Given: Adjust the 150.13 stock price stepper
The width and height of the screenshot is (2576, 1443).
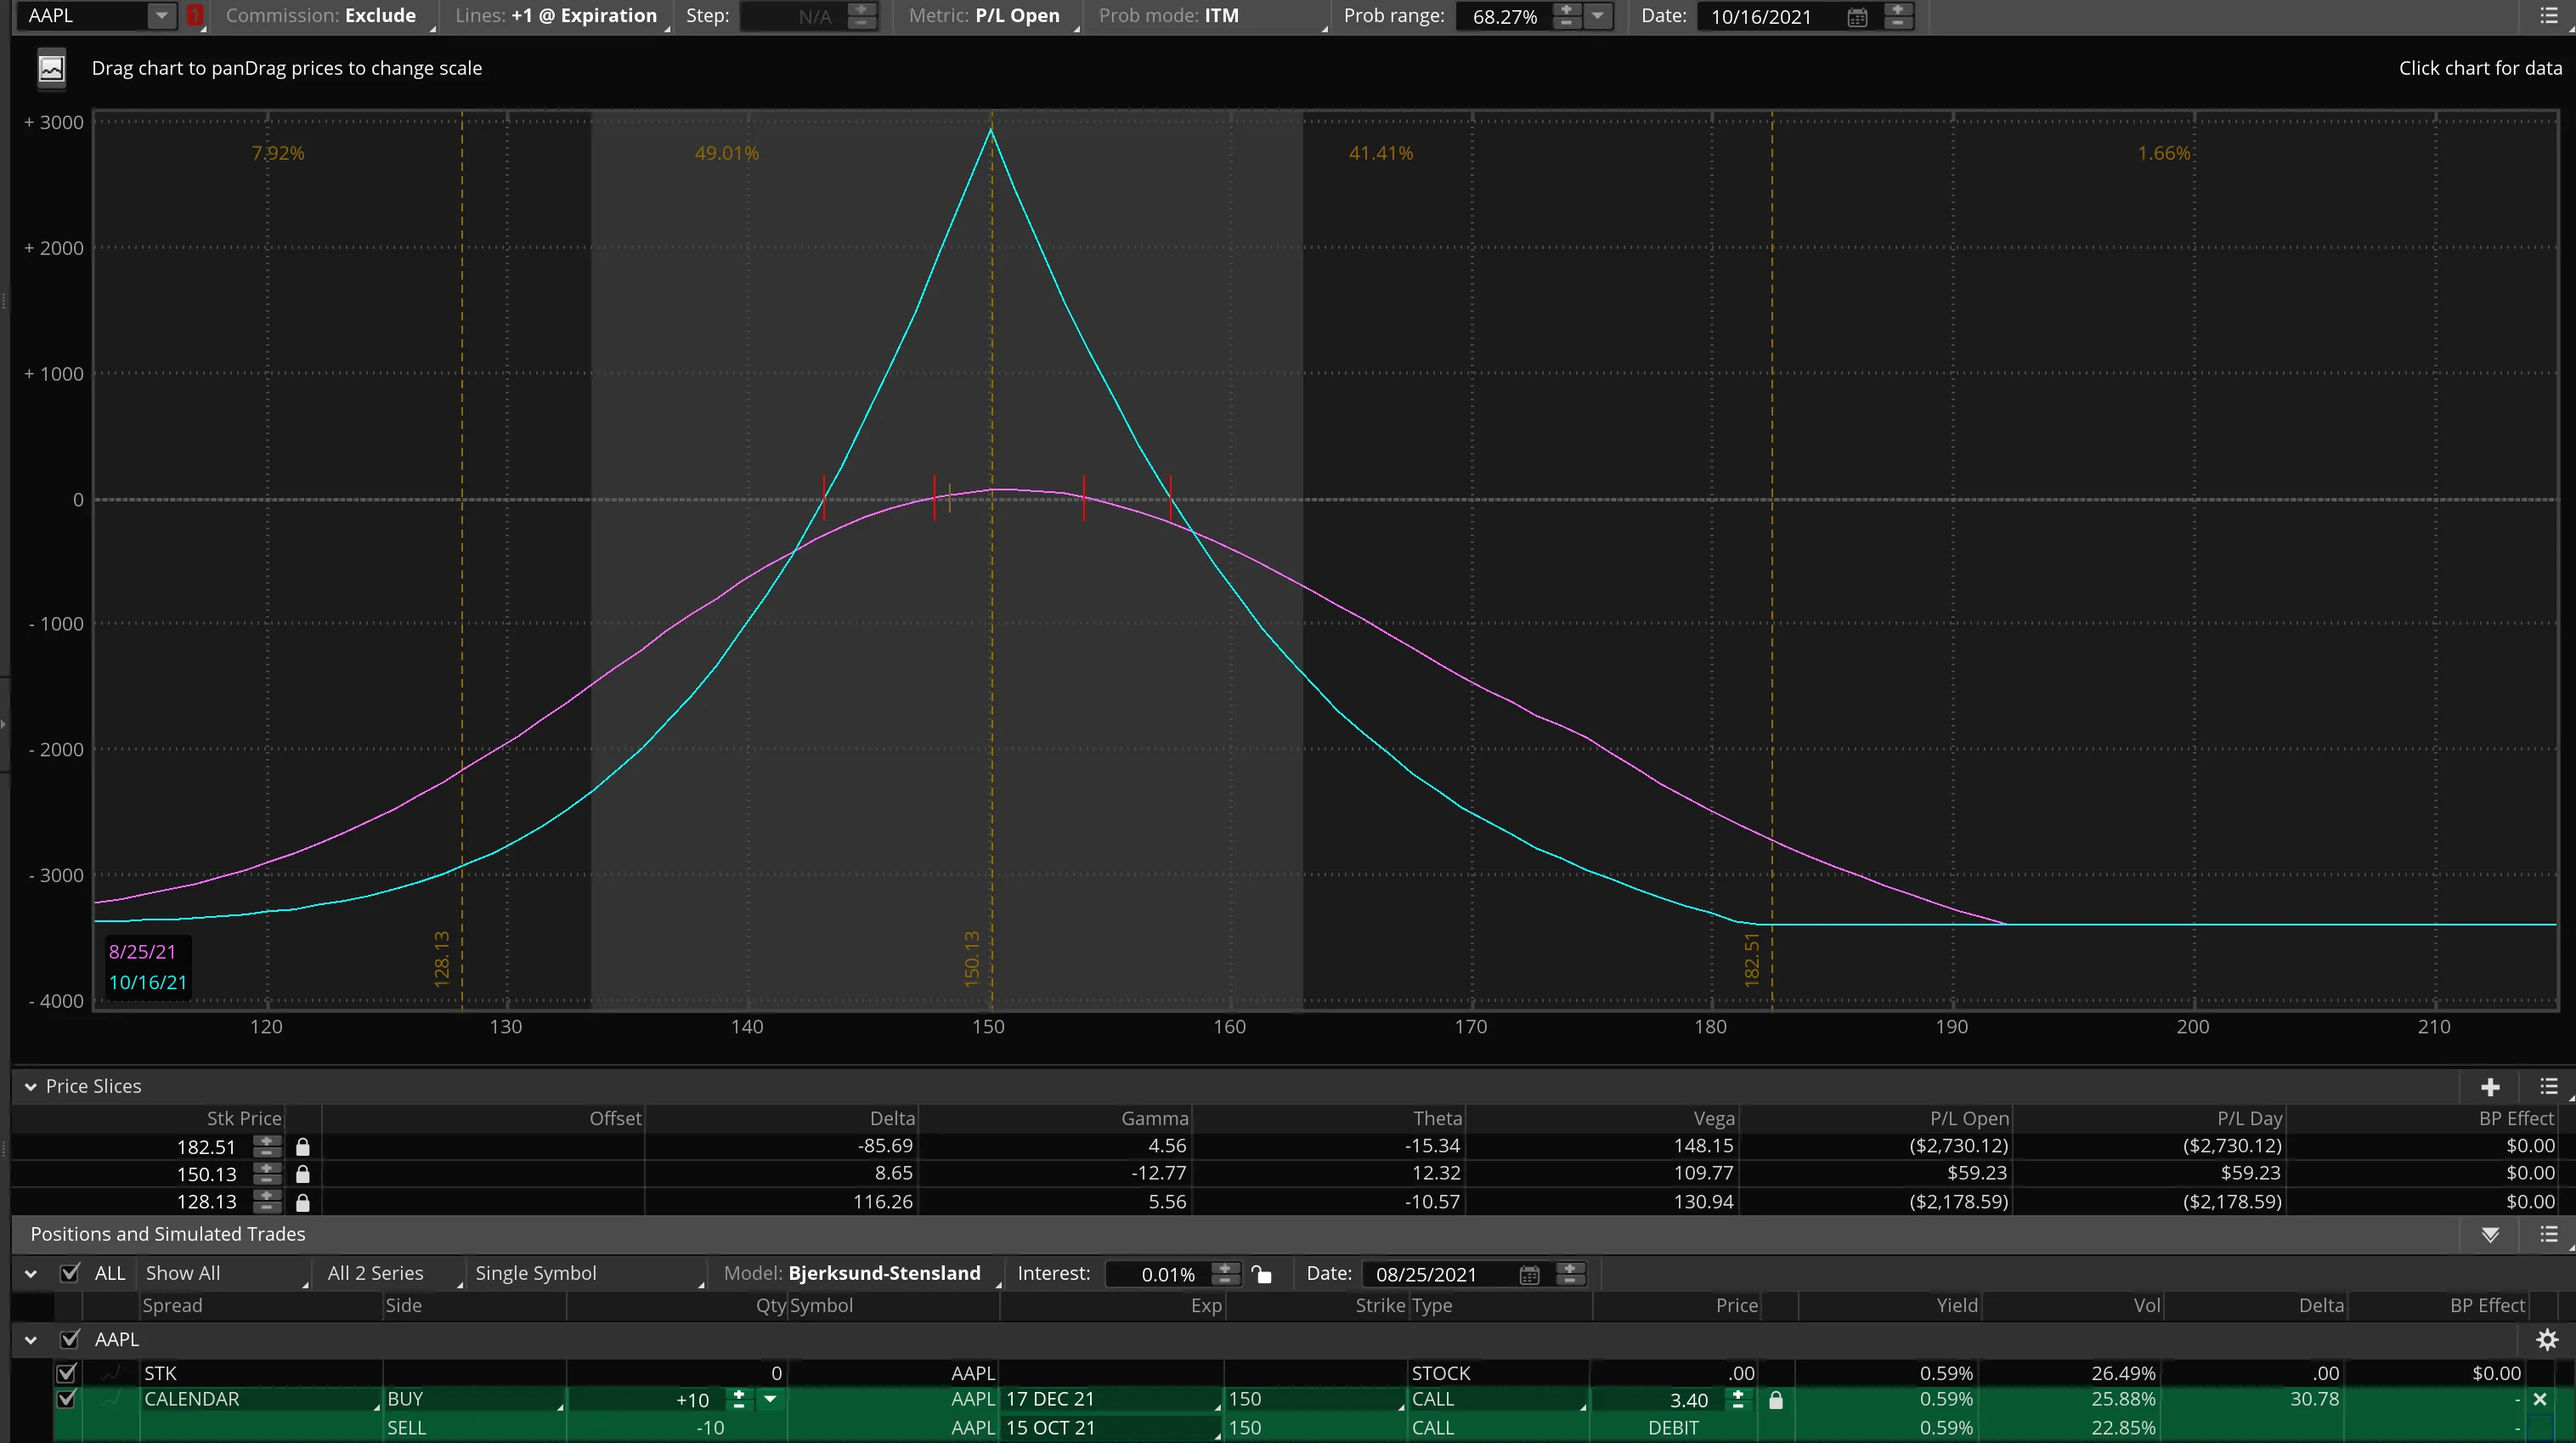Looking at the screenshot, I should pyautogui.click(x=267, y=1174).
